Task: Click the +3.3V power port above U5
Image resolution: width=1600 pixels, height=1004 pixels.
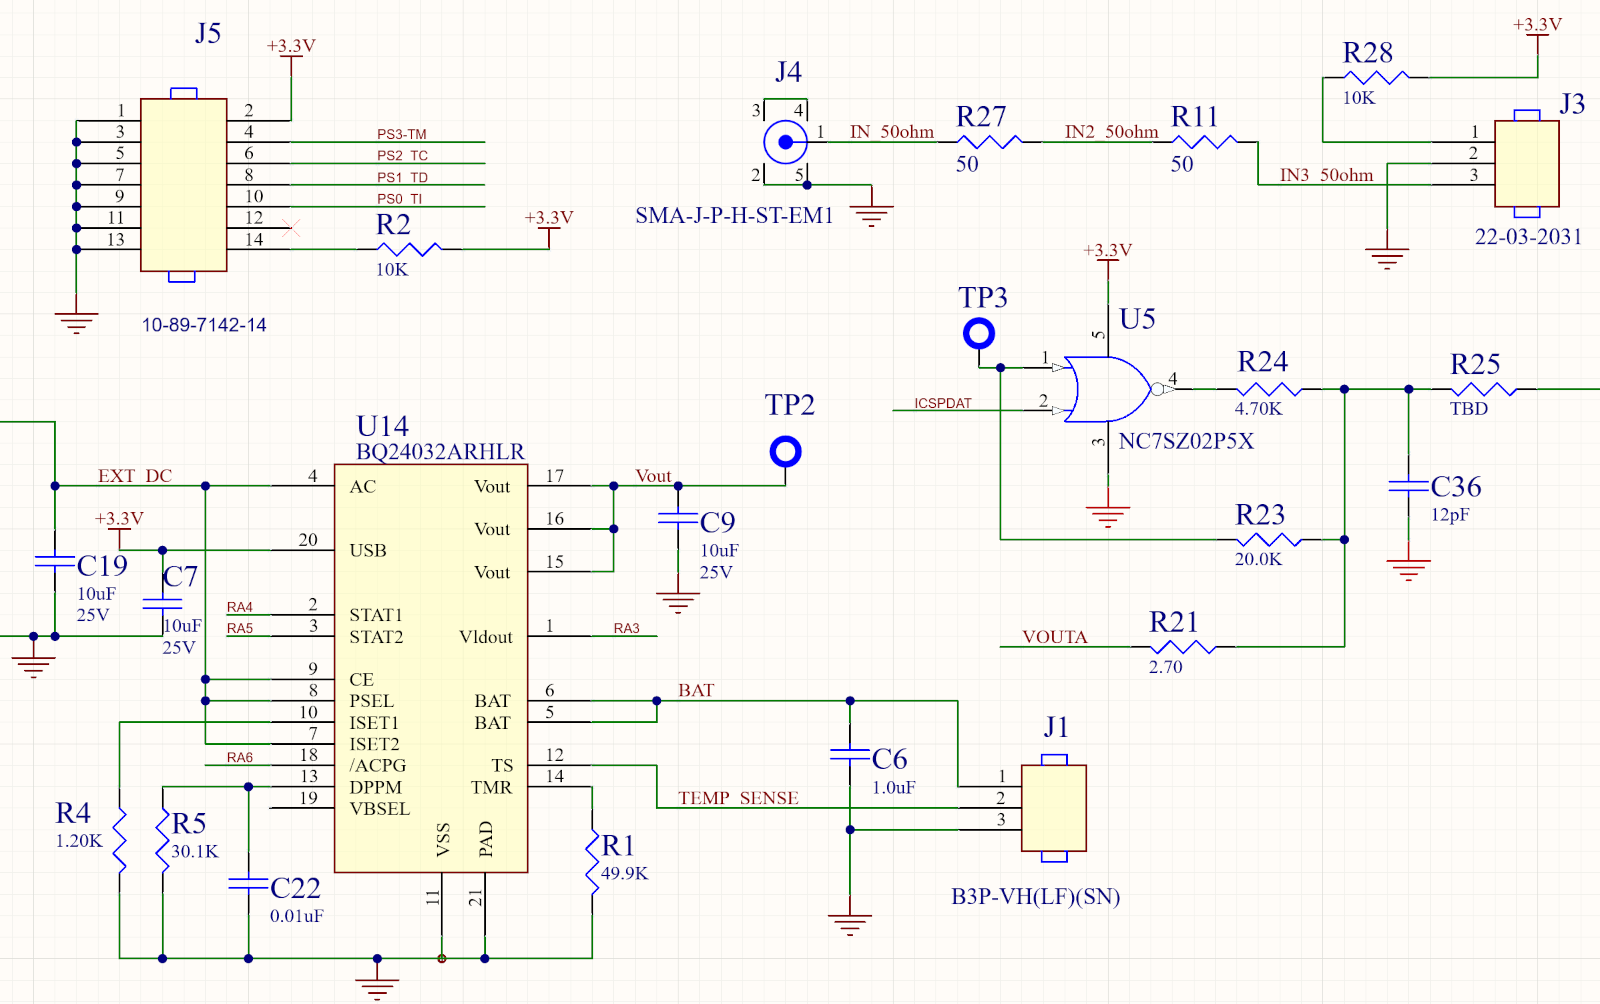Action: pyautogui.click(x=1108, y=251)
